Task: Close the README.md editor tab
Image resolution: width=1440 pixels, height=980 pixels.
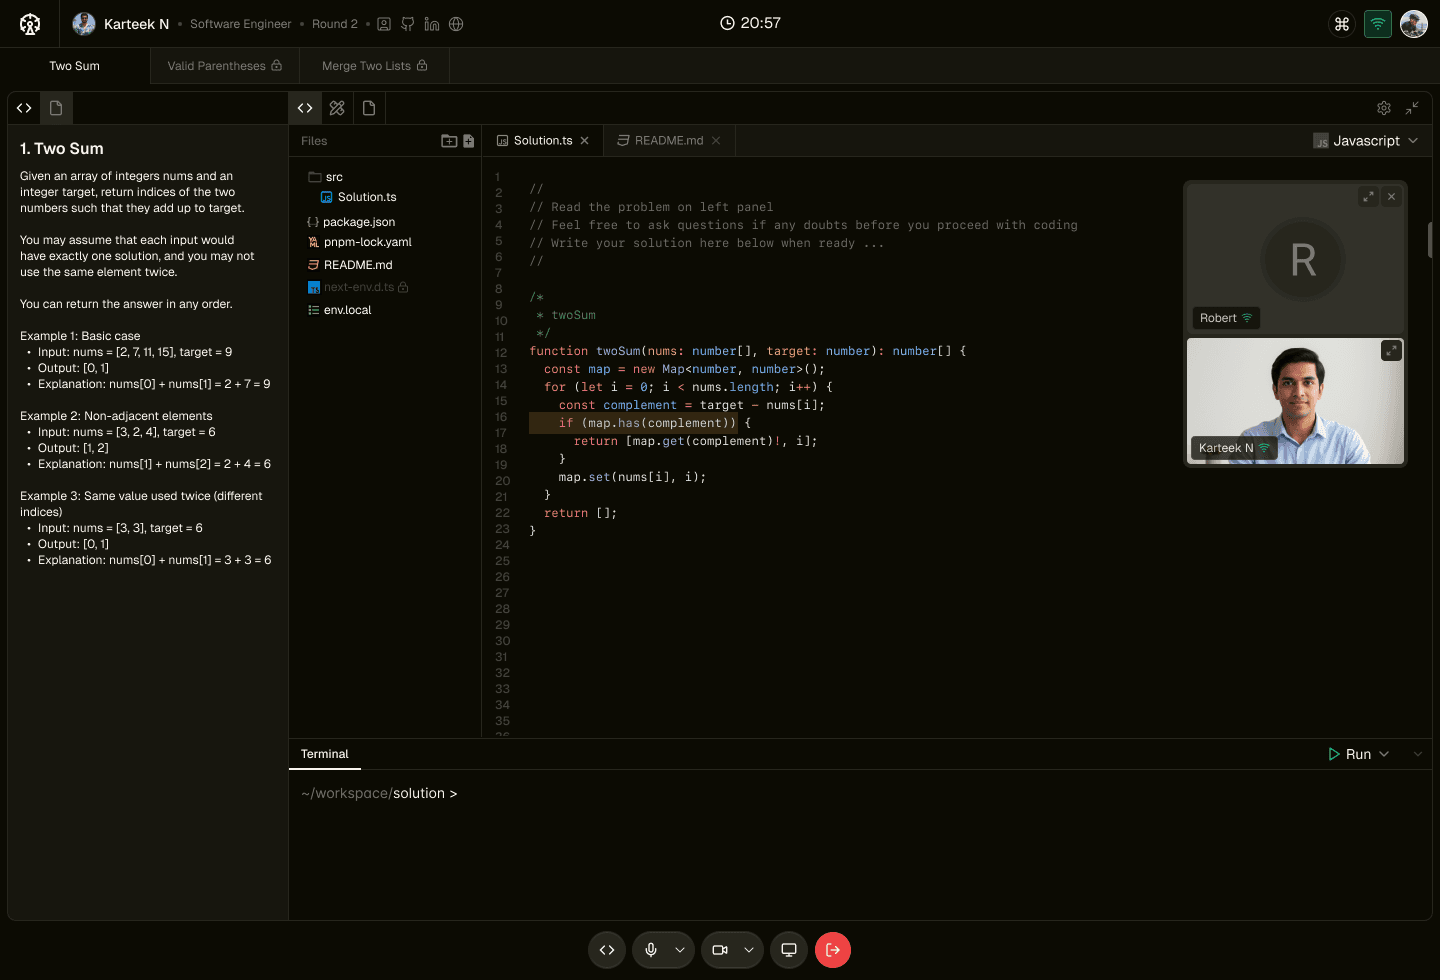Action: [716, 141]
